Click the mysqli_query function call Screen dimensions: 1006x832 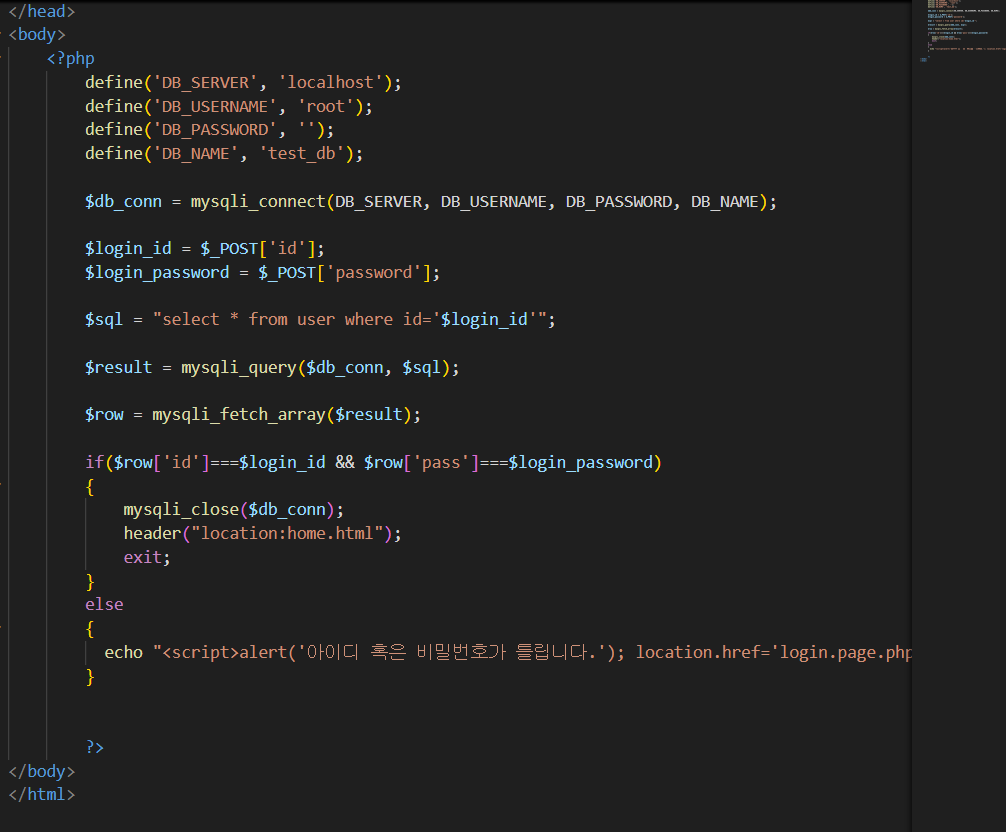[238, 367]
